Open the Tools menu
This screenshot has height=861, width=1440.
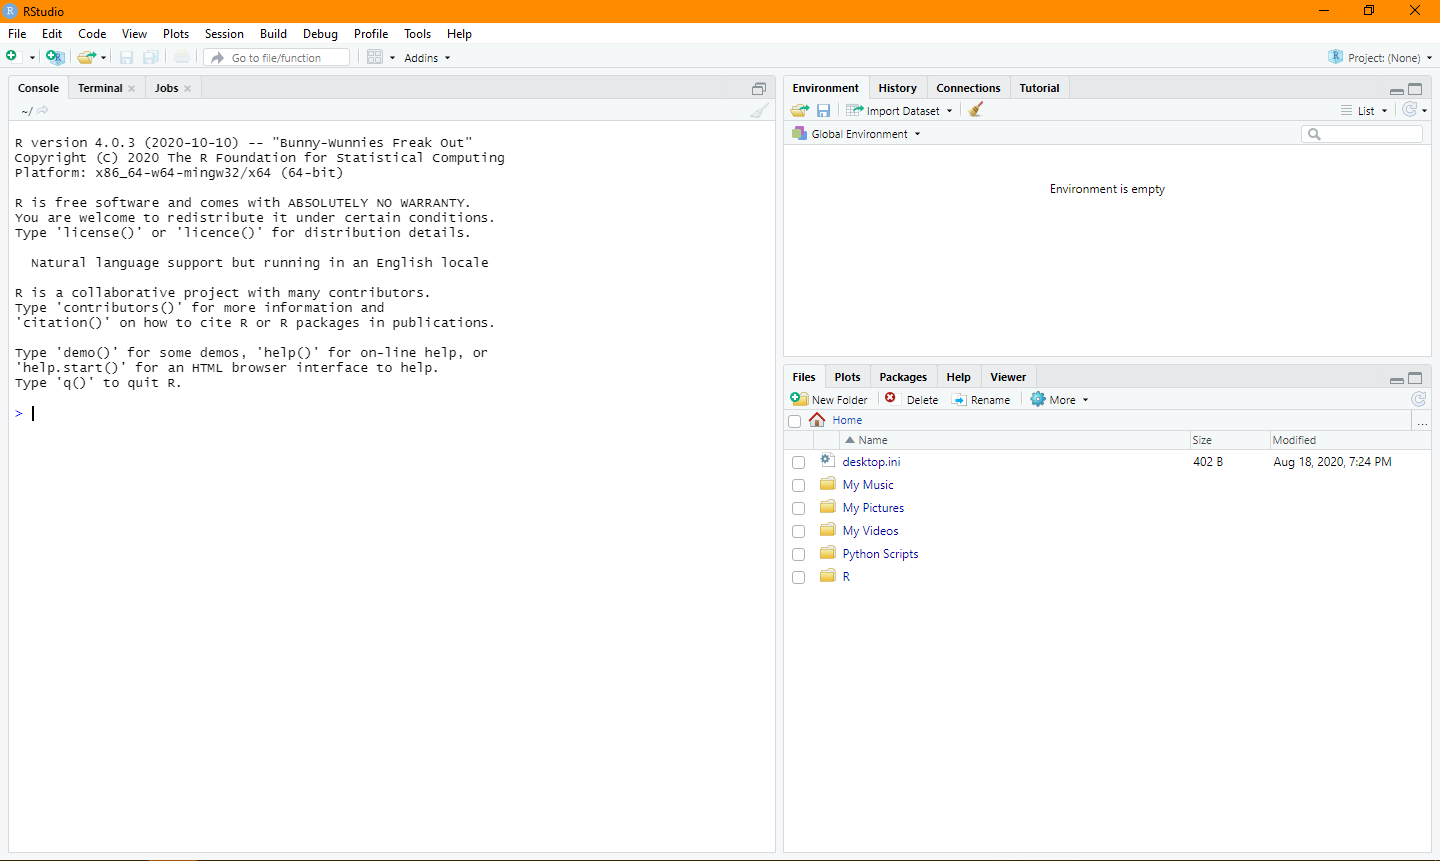point(418,33)
